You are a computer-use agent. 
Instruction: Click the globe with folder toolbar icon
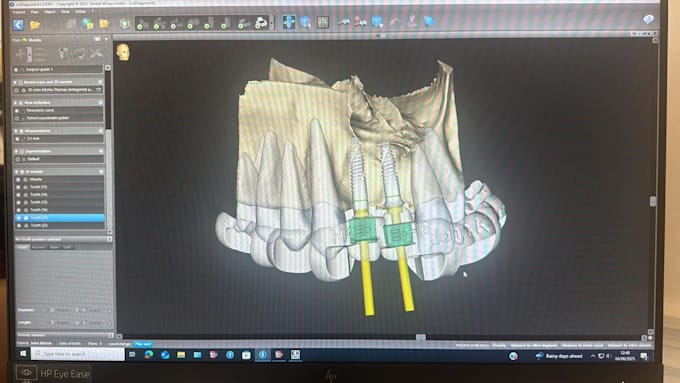coord(88,24)
